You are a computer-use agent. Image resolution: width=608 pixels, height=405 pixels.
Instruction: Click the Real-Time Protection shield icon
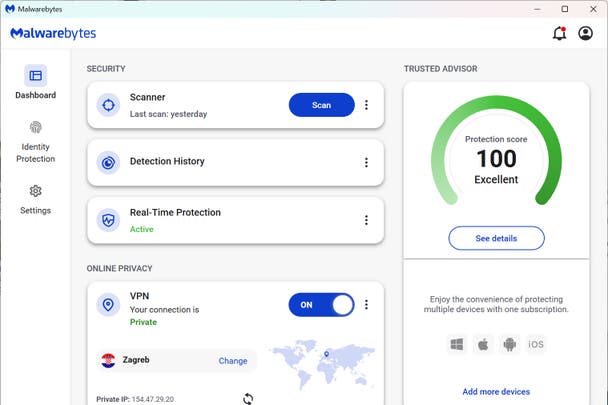108,220
